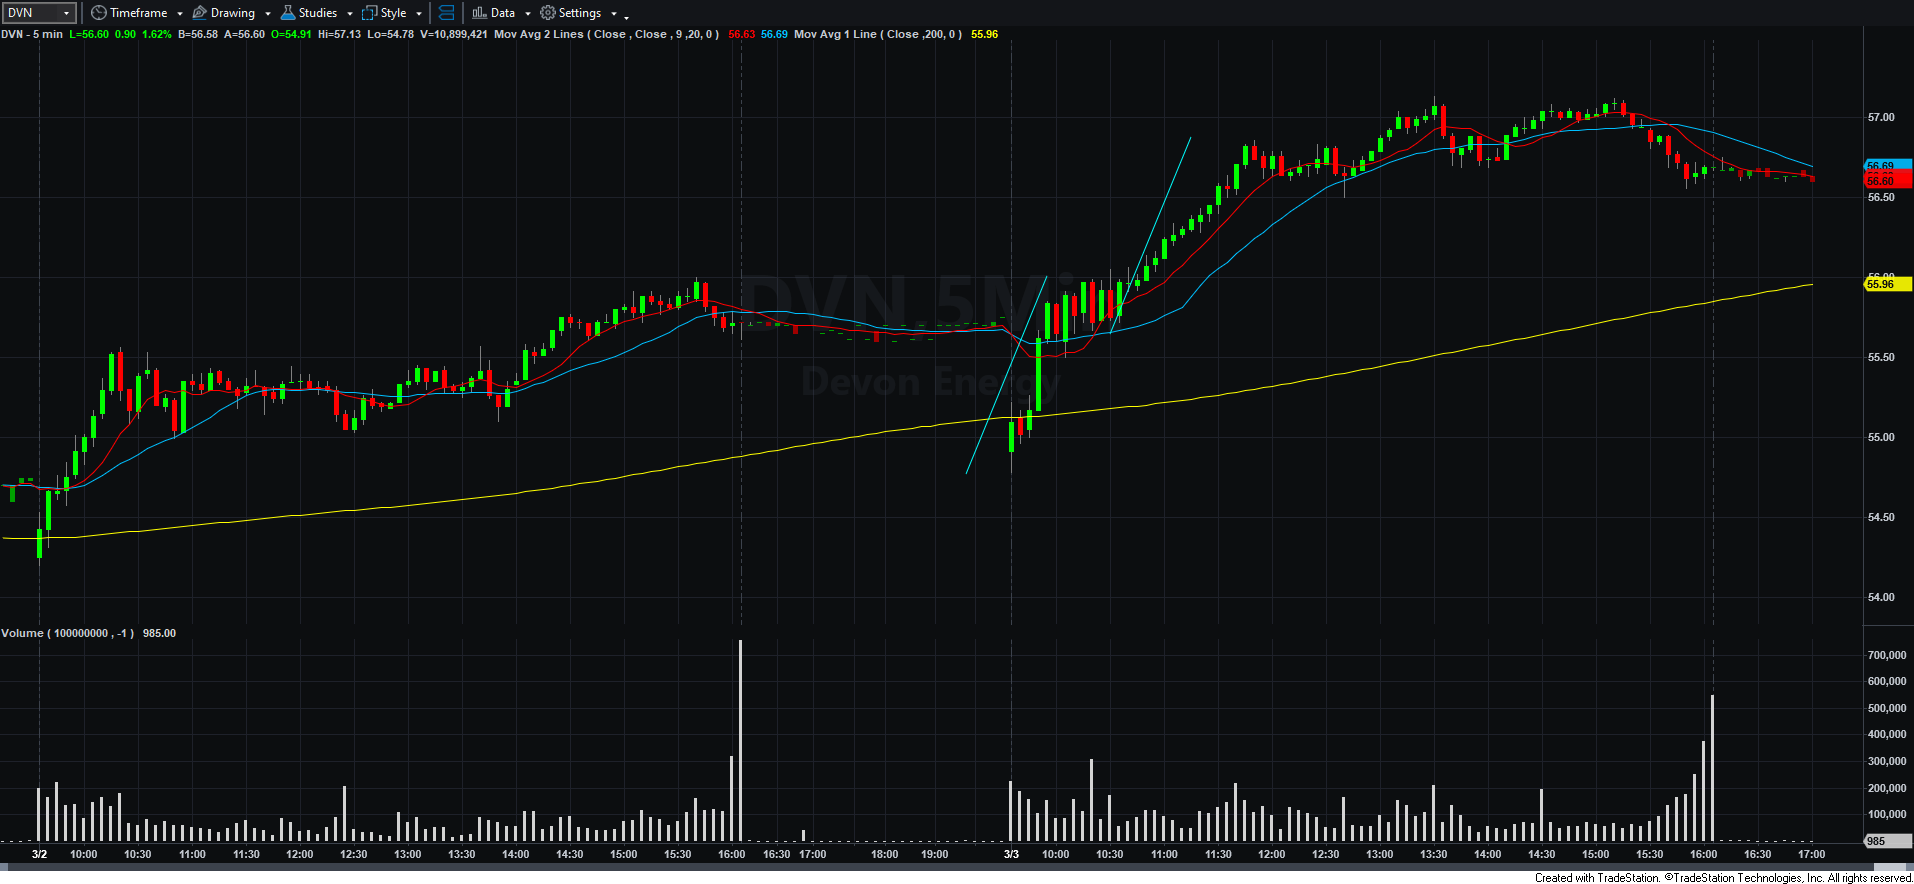Click the Drawing pencil icon
The height and width of the screenshot is (884, 1914).
click(199, 13)
